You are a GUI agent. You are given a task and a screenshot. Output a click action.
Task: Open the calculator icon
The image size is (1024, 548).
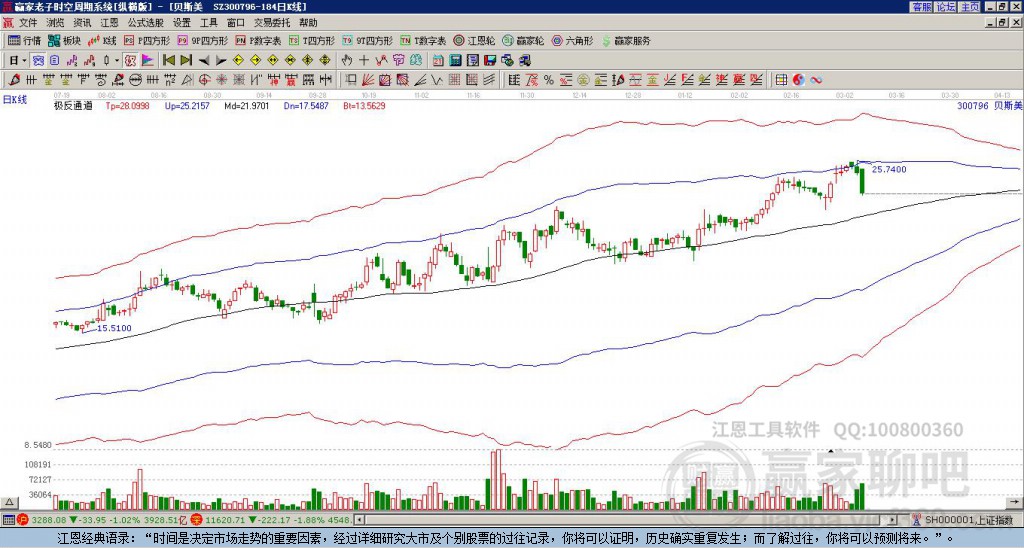(x=456, y=61)
